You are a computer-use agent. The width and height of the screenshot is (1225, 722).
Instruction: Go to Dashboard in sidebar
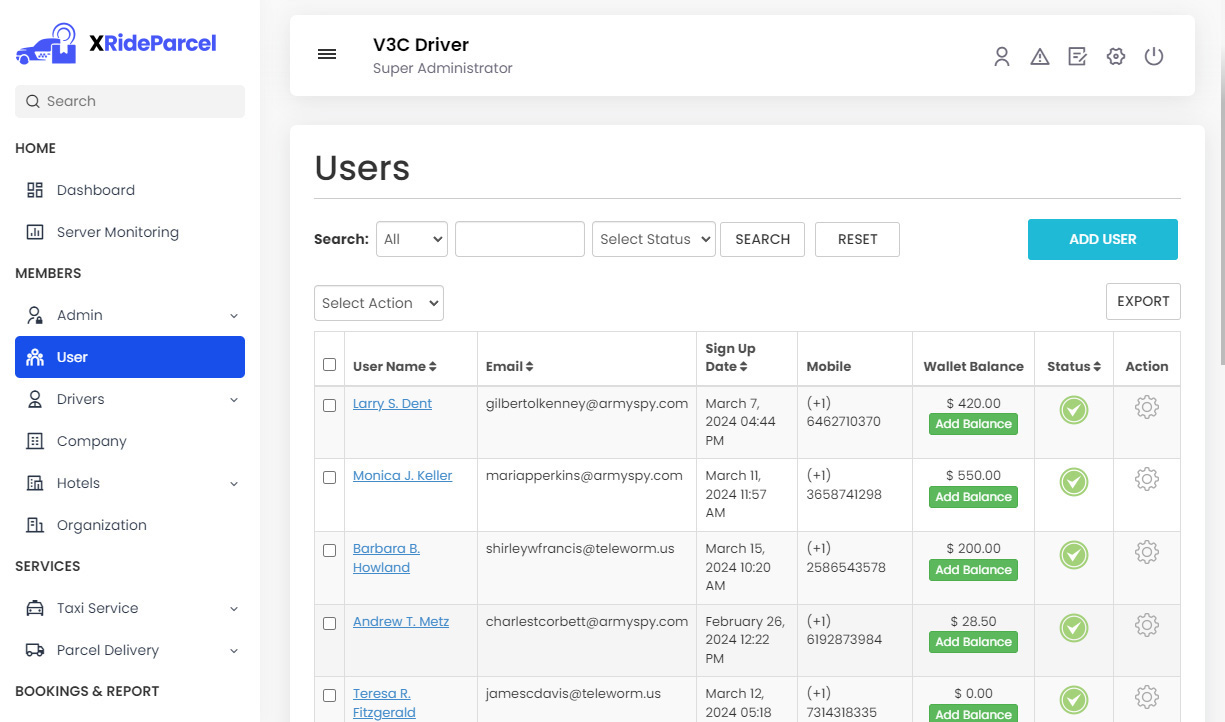(95, 190)
